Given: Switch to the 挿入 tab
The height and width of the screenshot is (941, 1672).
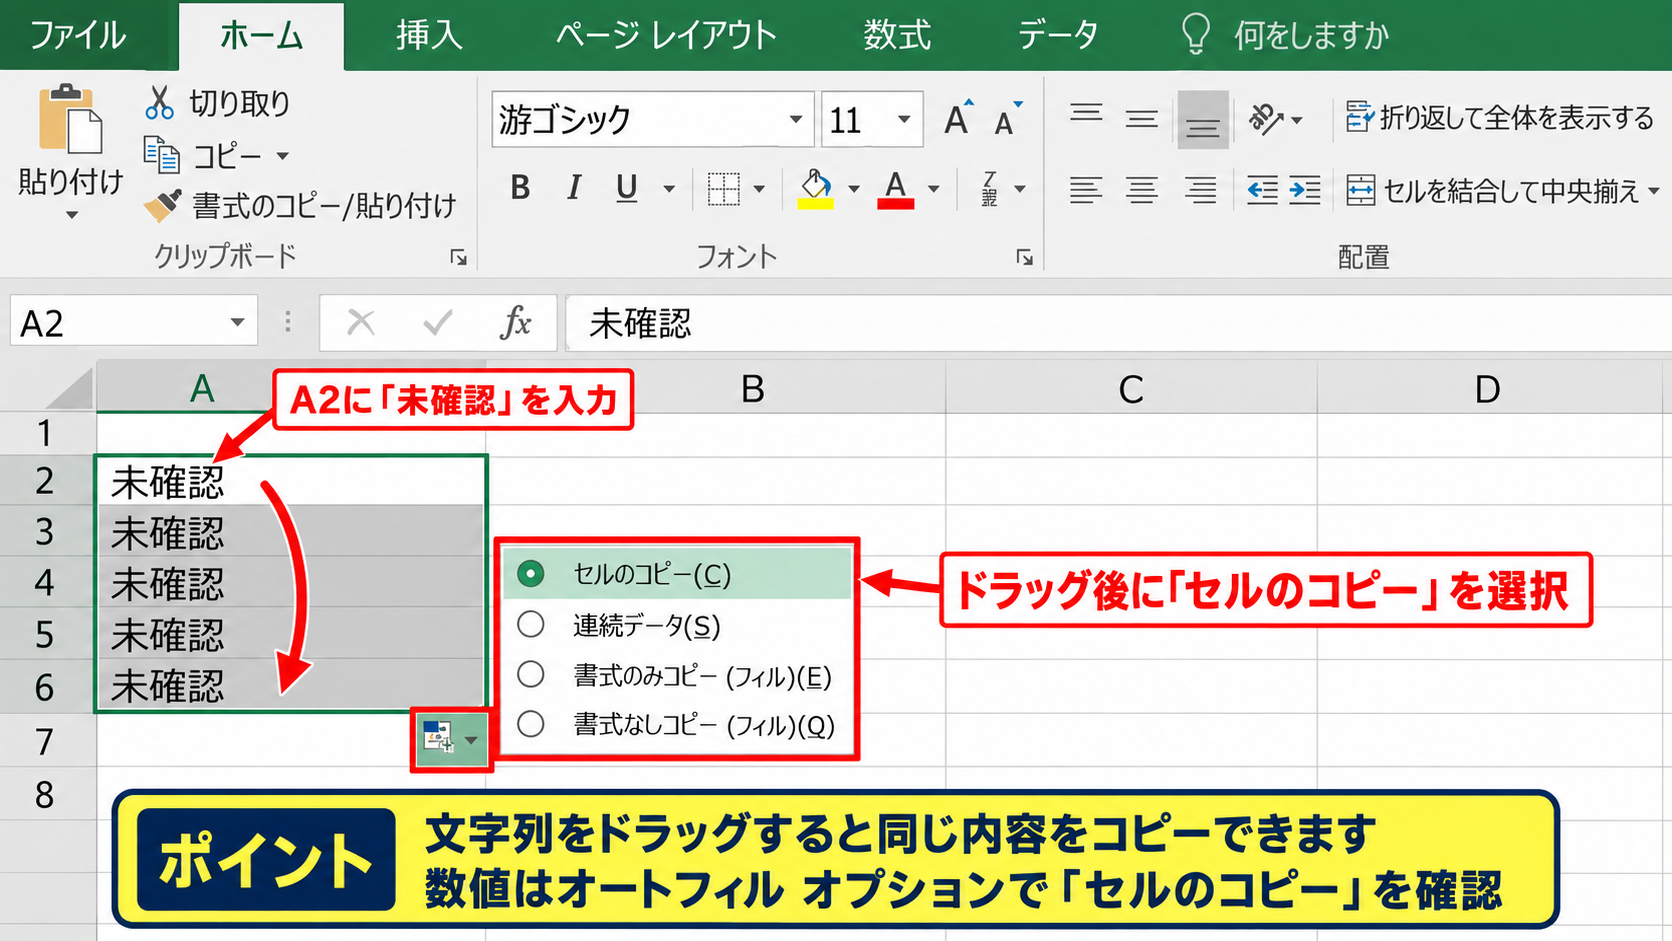Looking at the screenshot, I should pyautogui.click(x=429, y=36).
